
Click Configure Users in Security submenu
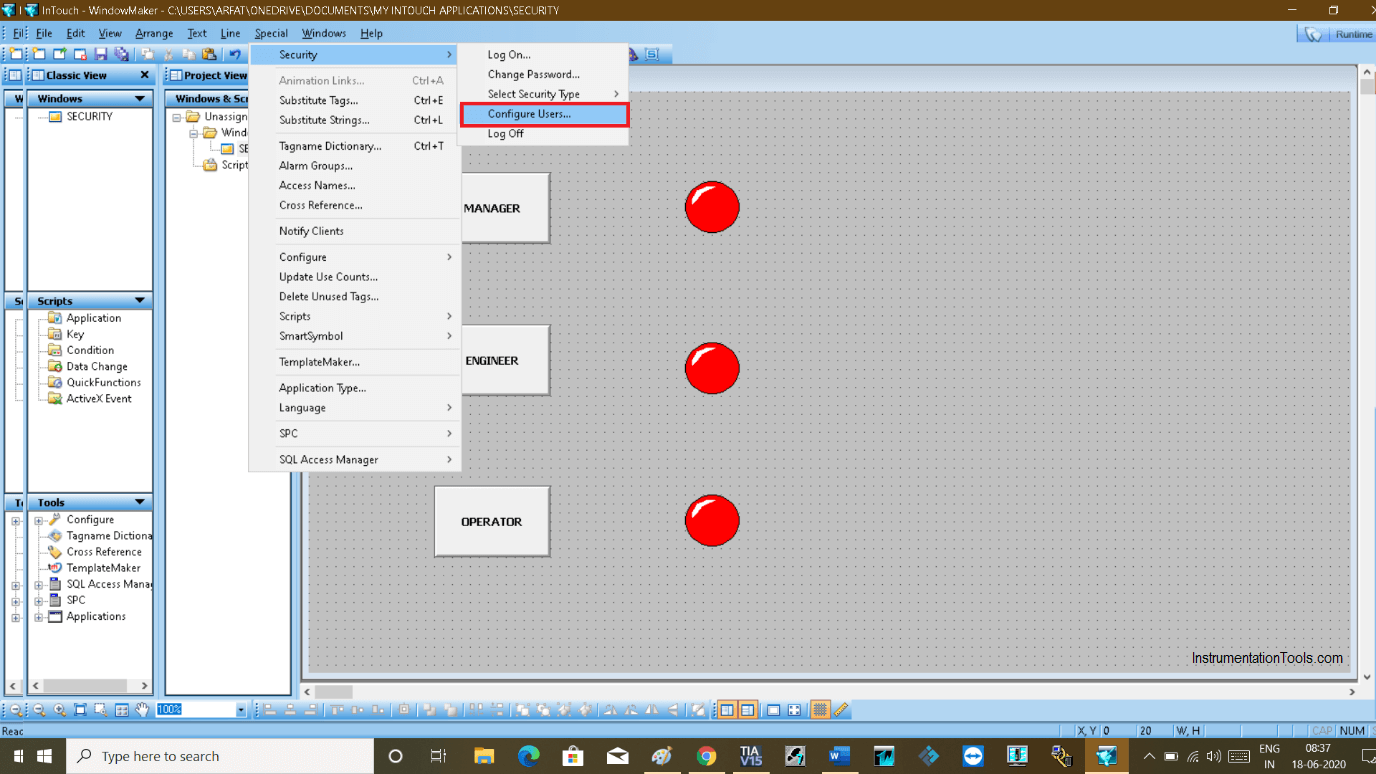[x=544, y=114]
